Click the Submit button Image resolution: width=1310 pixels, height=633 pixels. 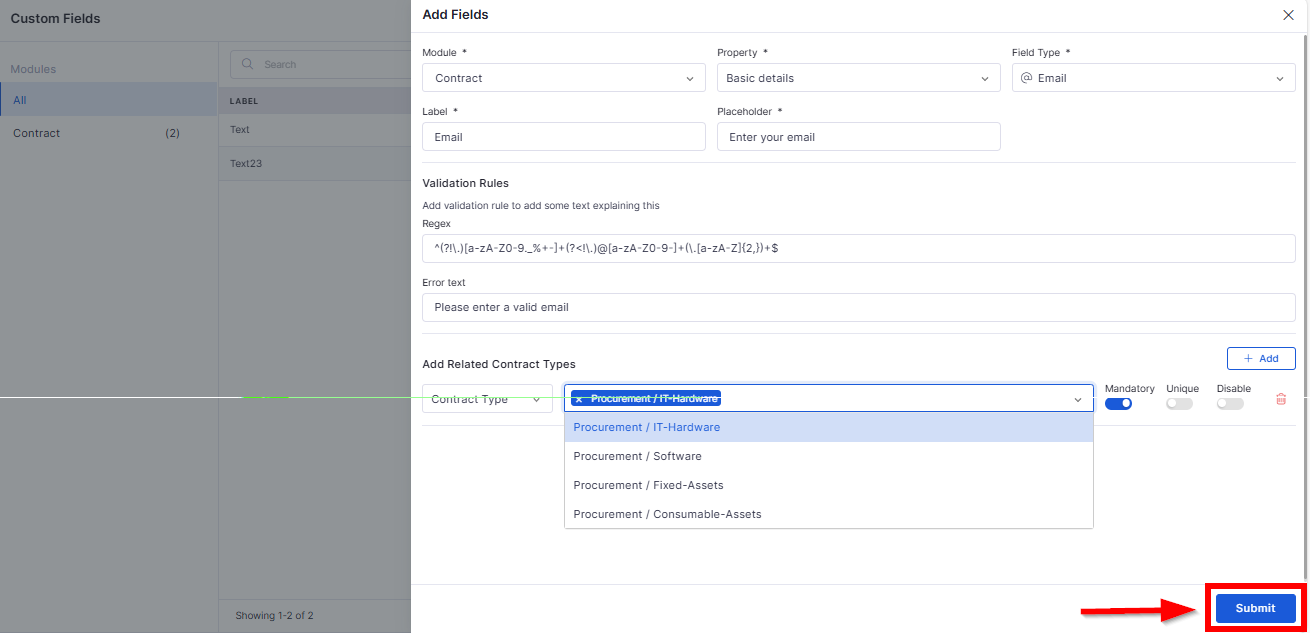tap(1255, 608)
